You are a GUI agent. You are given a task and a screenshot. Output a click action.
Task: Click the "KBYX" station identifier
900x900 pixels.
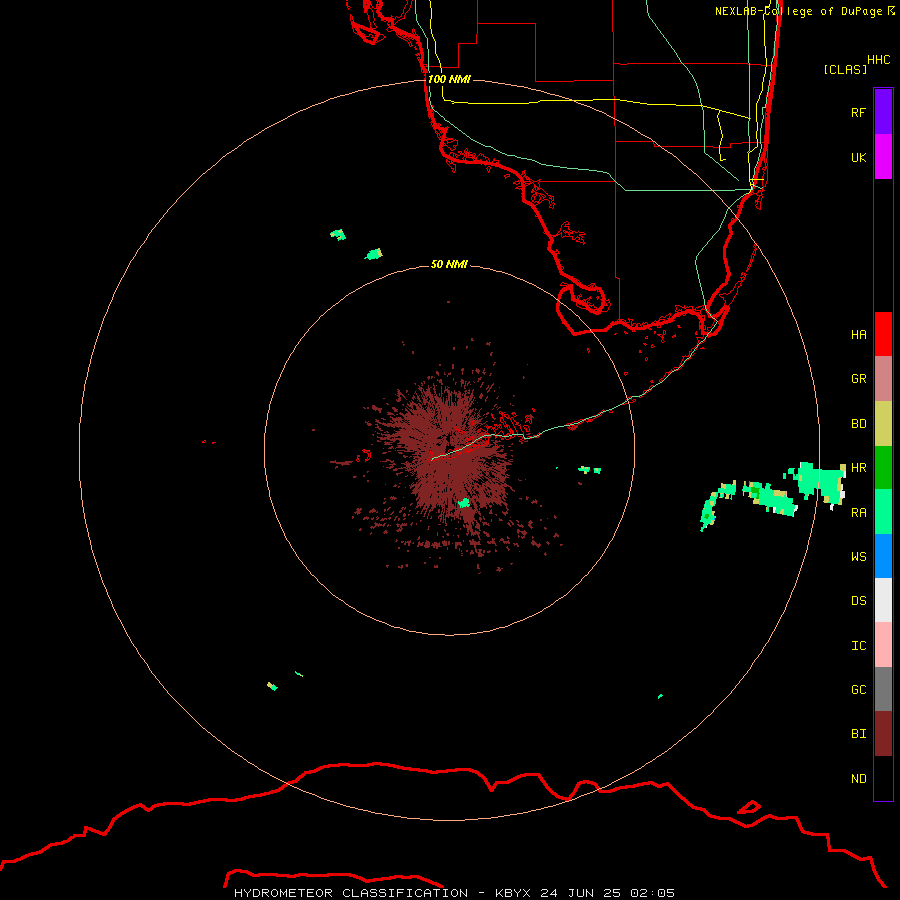tap(513, 893)
